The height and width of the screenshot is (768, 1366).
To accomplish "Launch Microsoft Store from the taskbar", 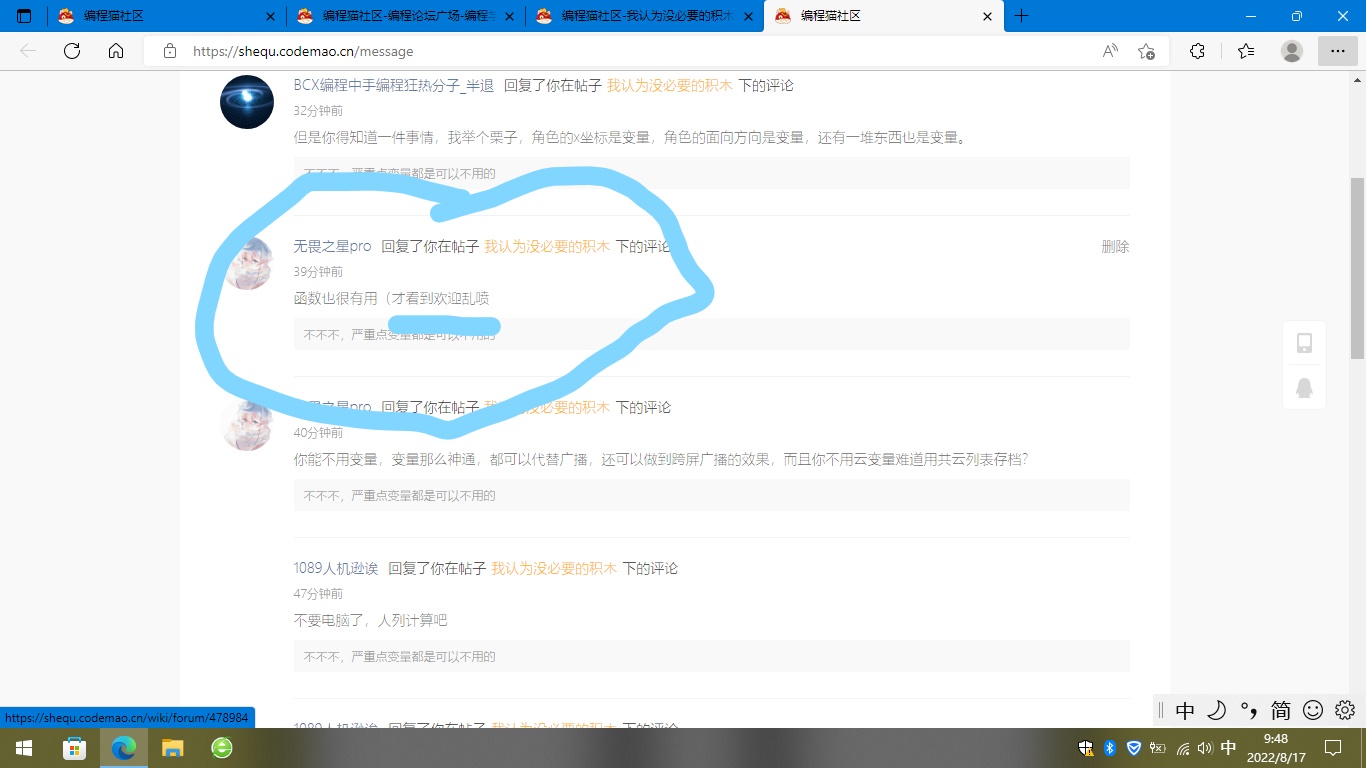I will tap(74, 748).
